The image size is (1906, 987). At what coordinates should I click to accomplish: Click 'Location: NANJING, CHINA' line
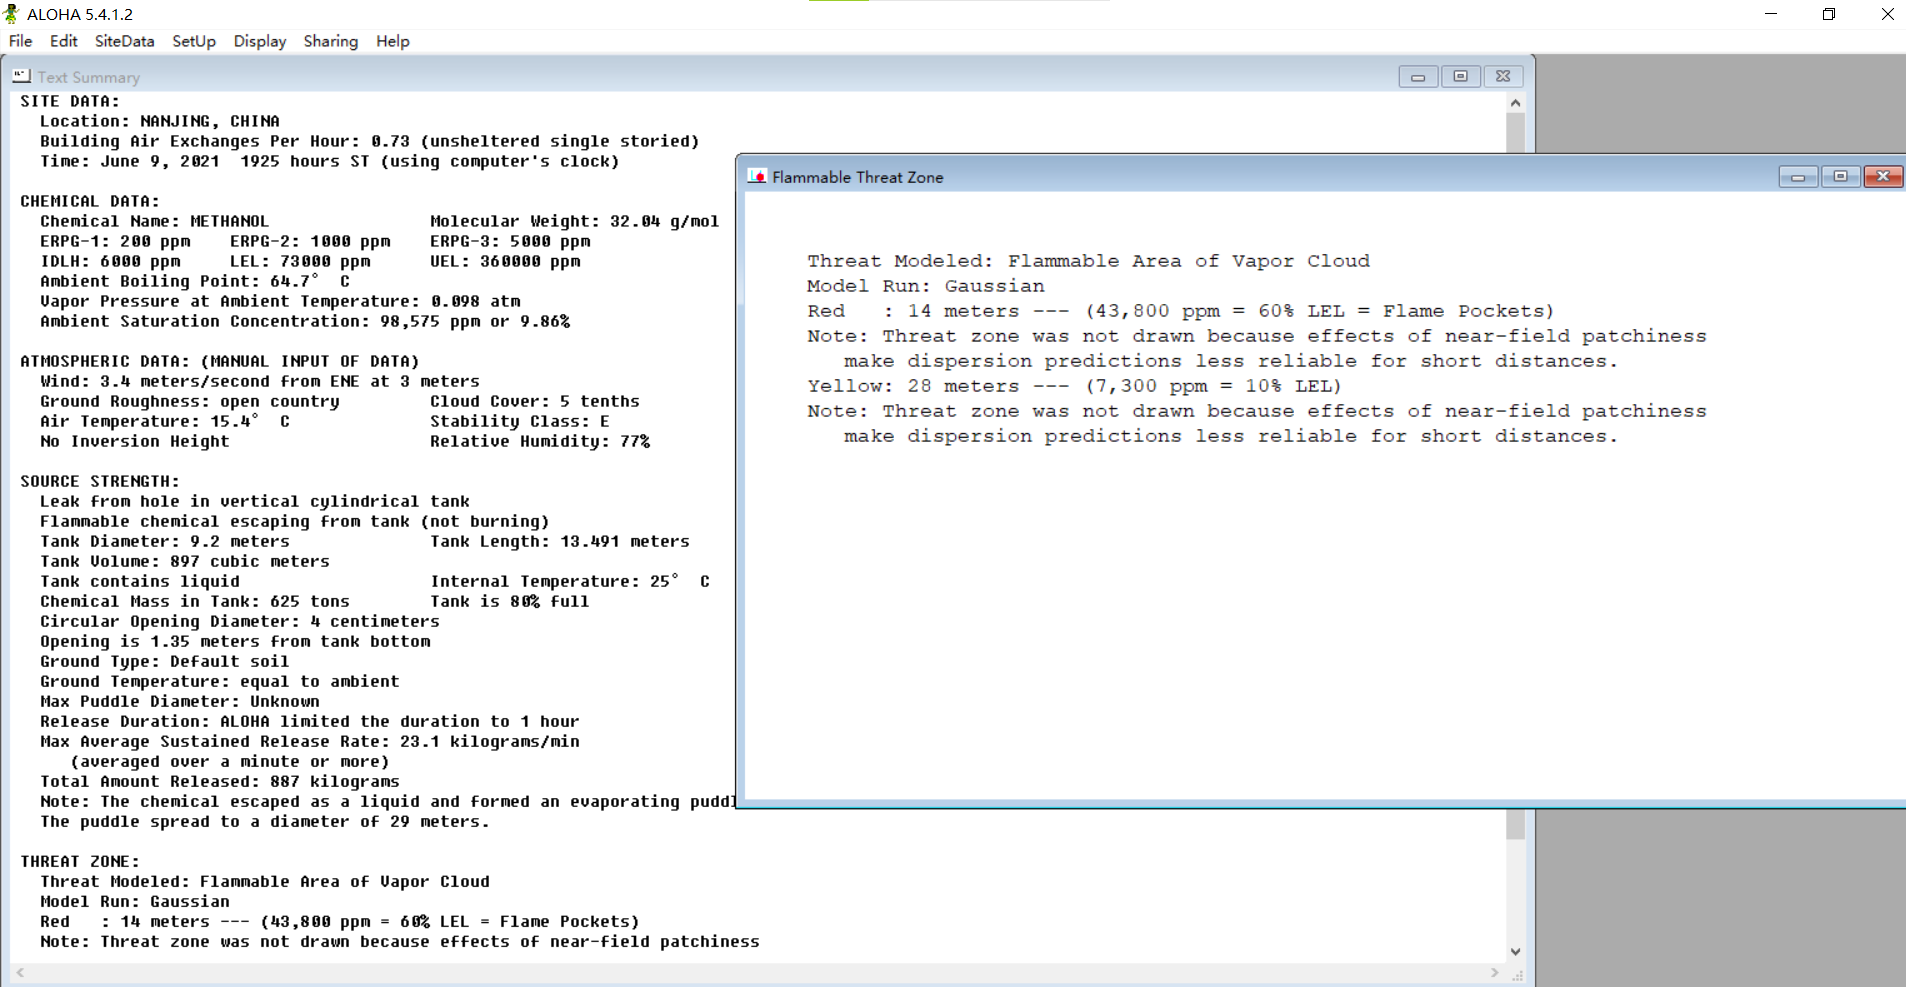pos(160,121)
